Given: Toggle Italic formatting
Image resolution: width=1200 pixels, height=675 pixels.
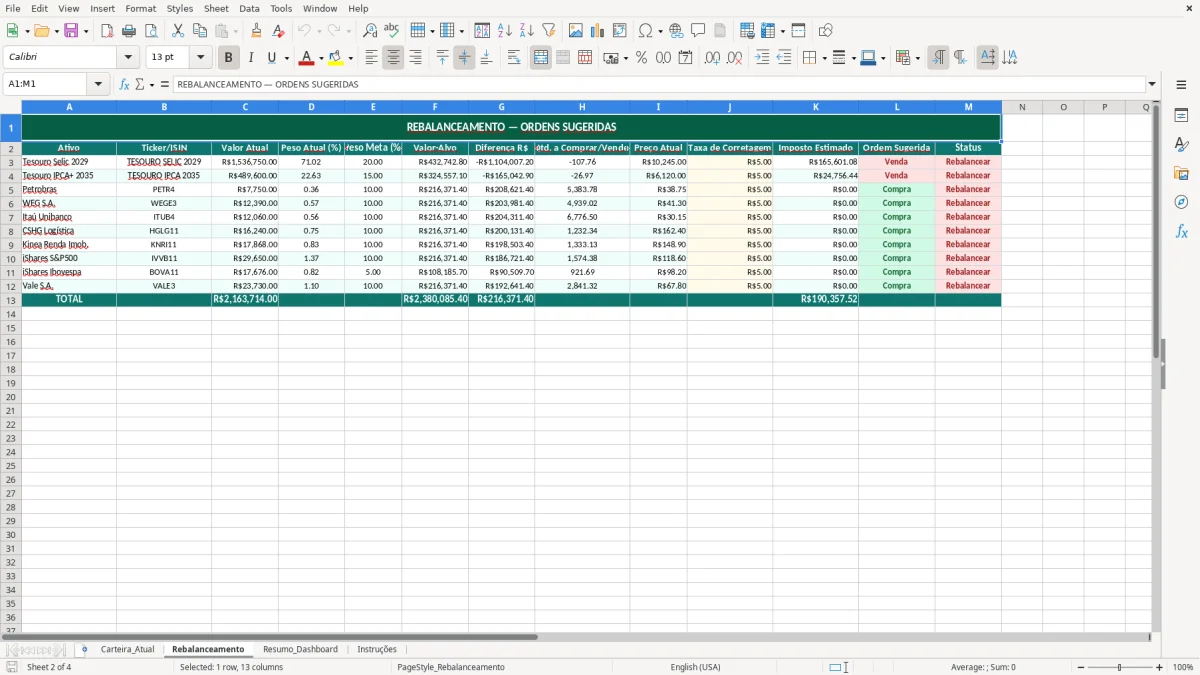Looking at the screenshot, I should tap(251, 58).
